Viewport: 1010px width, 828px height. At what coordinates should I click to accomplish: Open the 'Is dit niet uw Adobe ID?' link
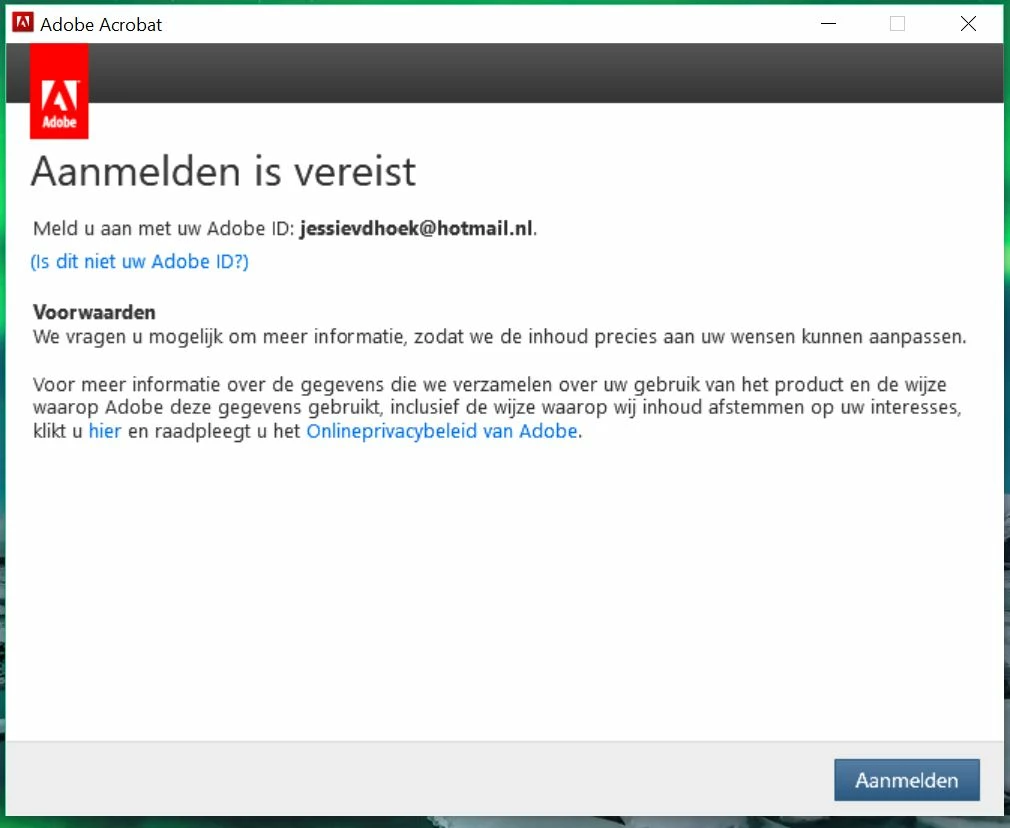click(x=140, y=262)
